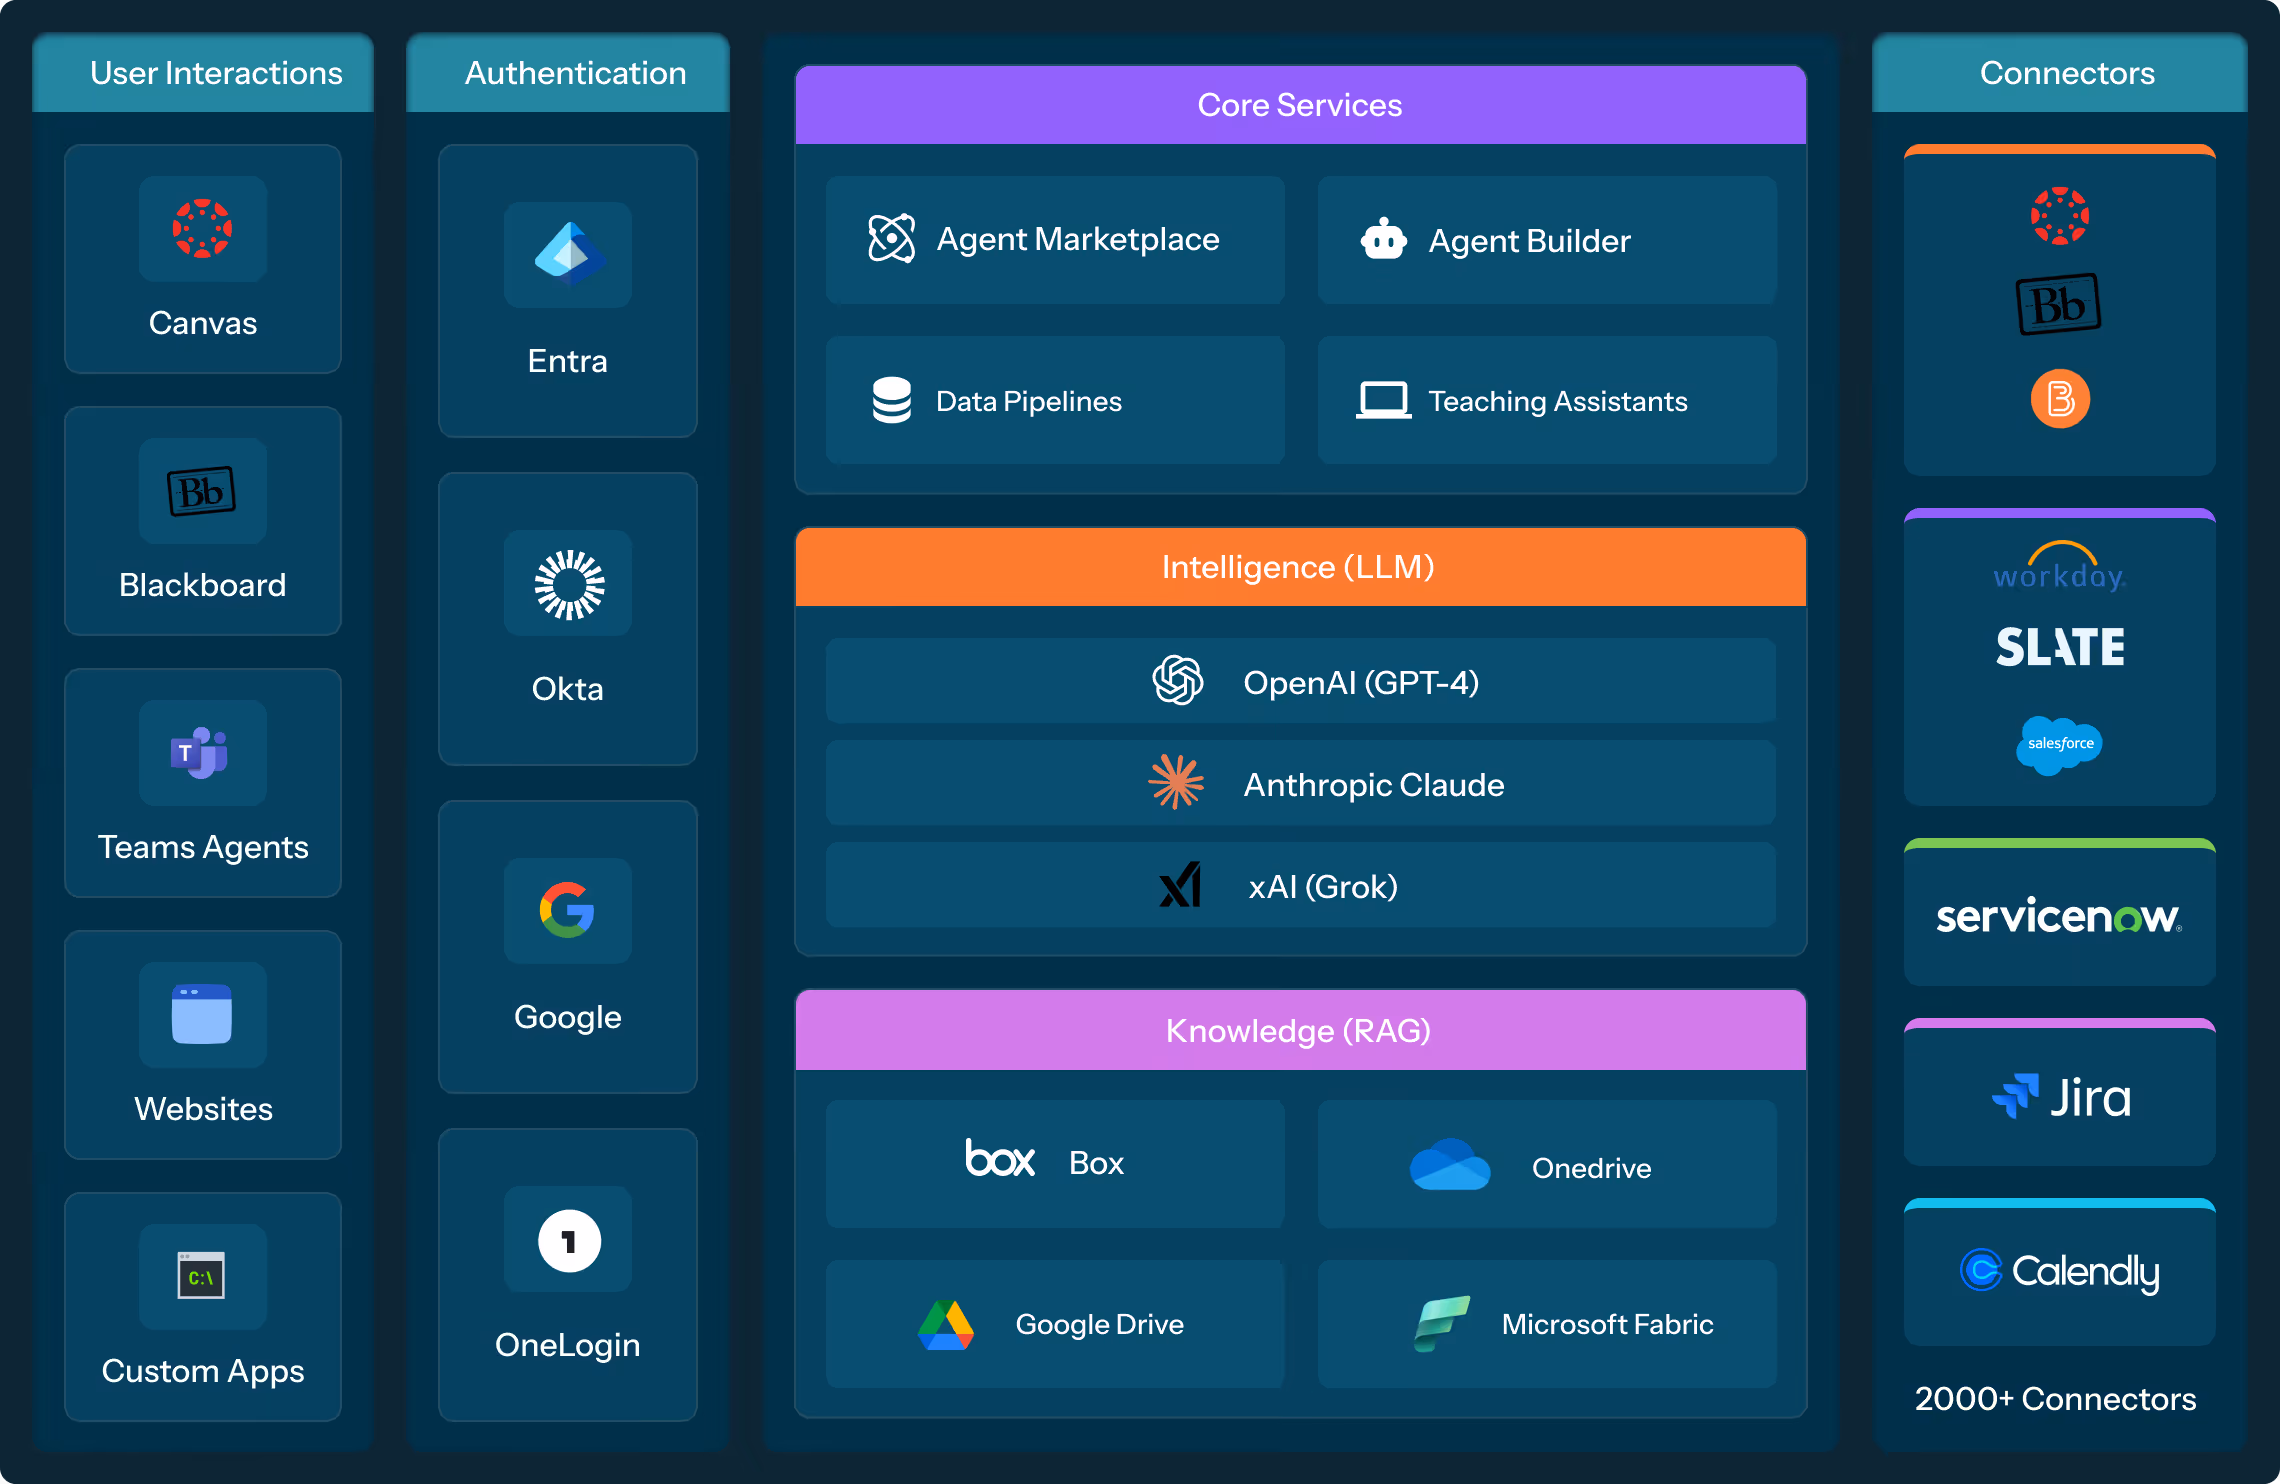Click the Salesforce cloud logo

coord(2059,745)
